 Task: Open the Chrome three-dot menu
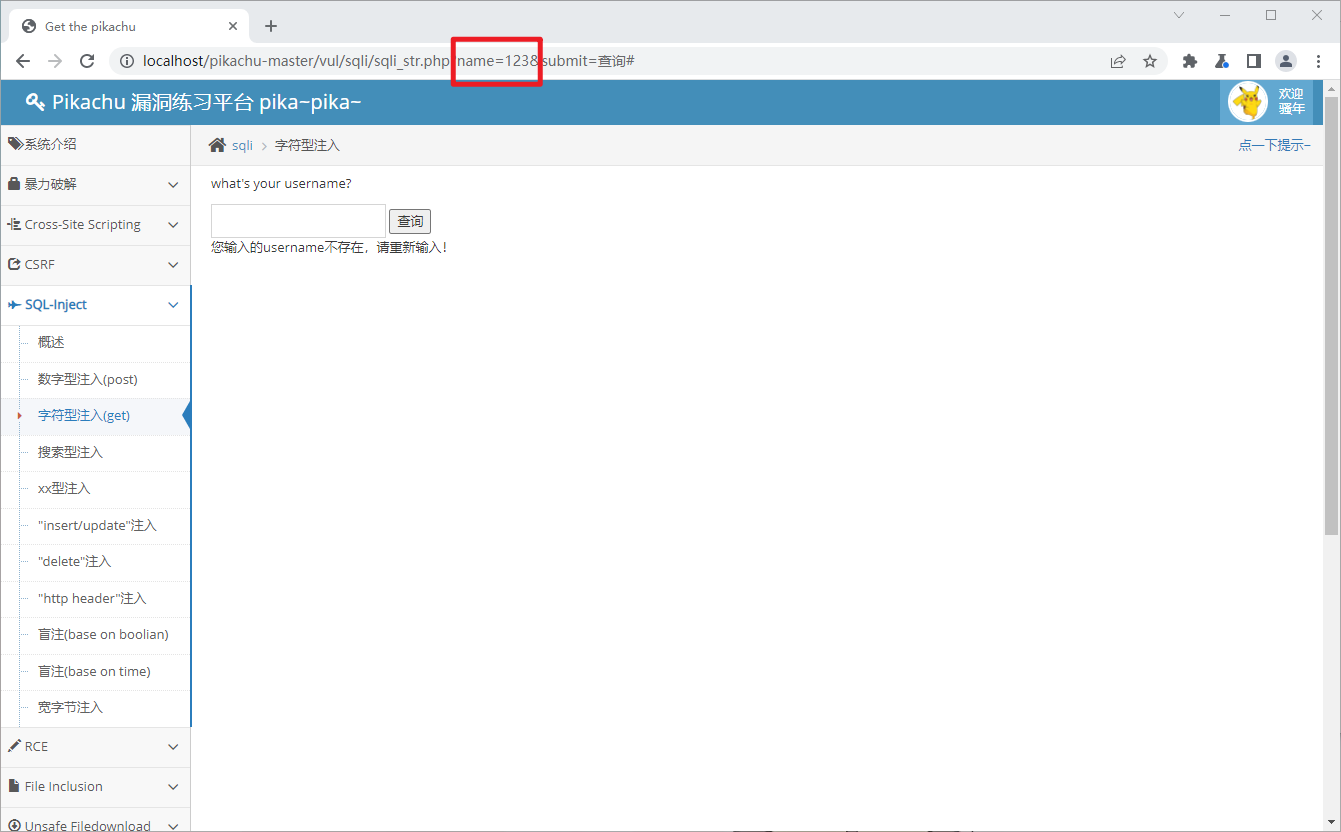tap(1318, 61)
